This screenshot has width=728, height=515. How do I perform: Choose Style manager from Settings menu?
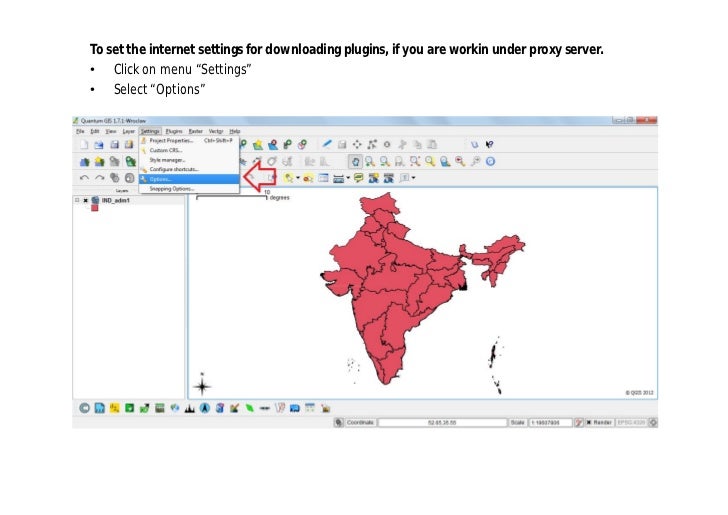pos(189,160)
